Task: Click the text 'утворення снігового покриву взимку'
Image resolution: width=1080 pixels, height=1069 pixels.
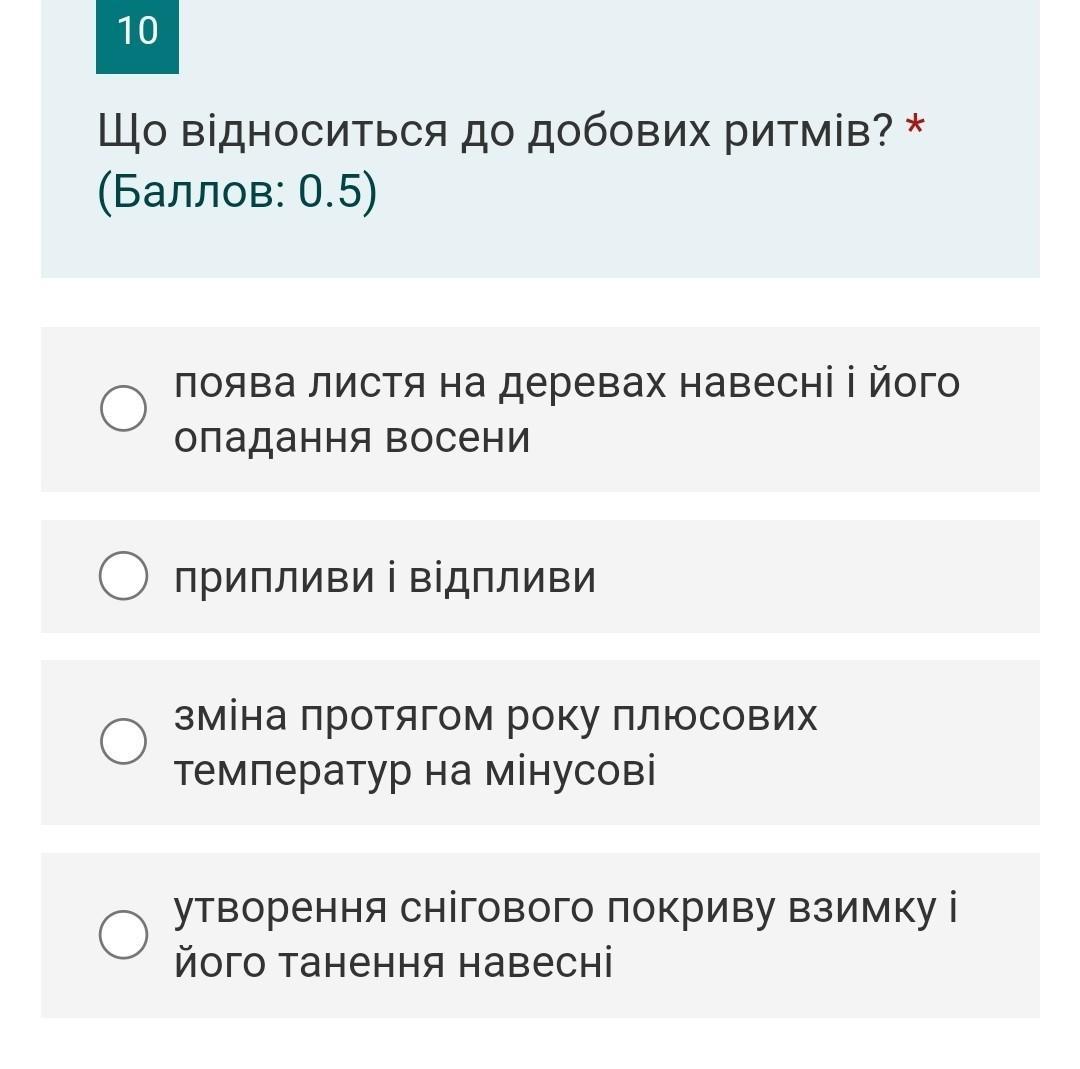Action: [x=555, y=909]
